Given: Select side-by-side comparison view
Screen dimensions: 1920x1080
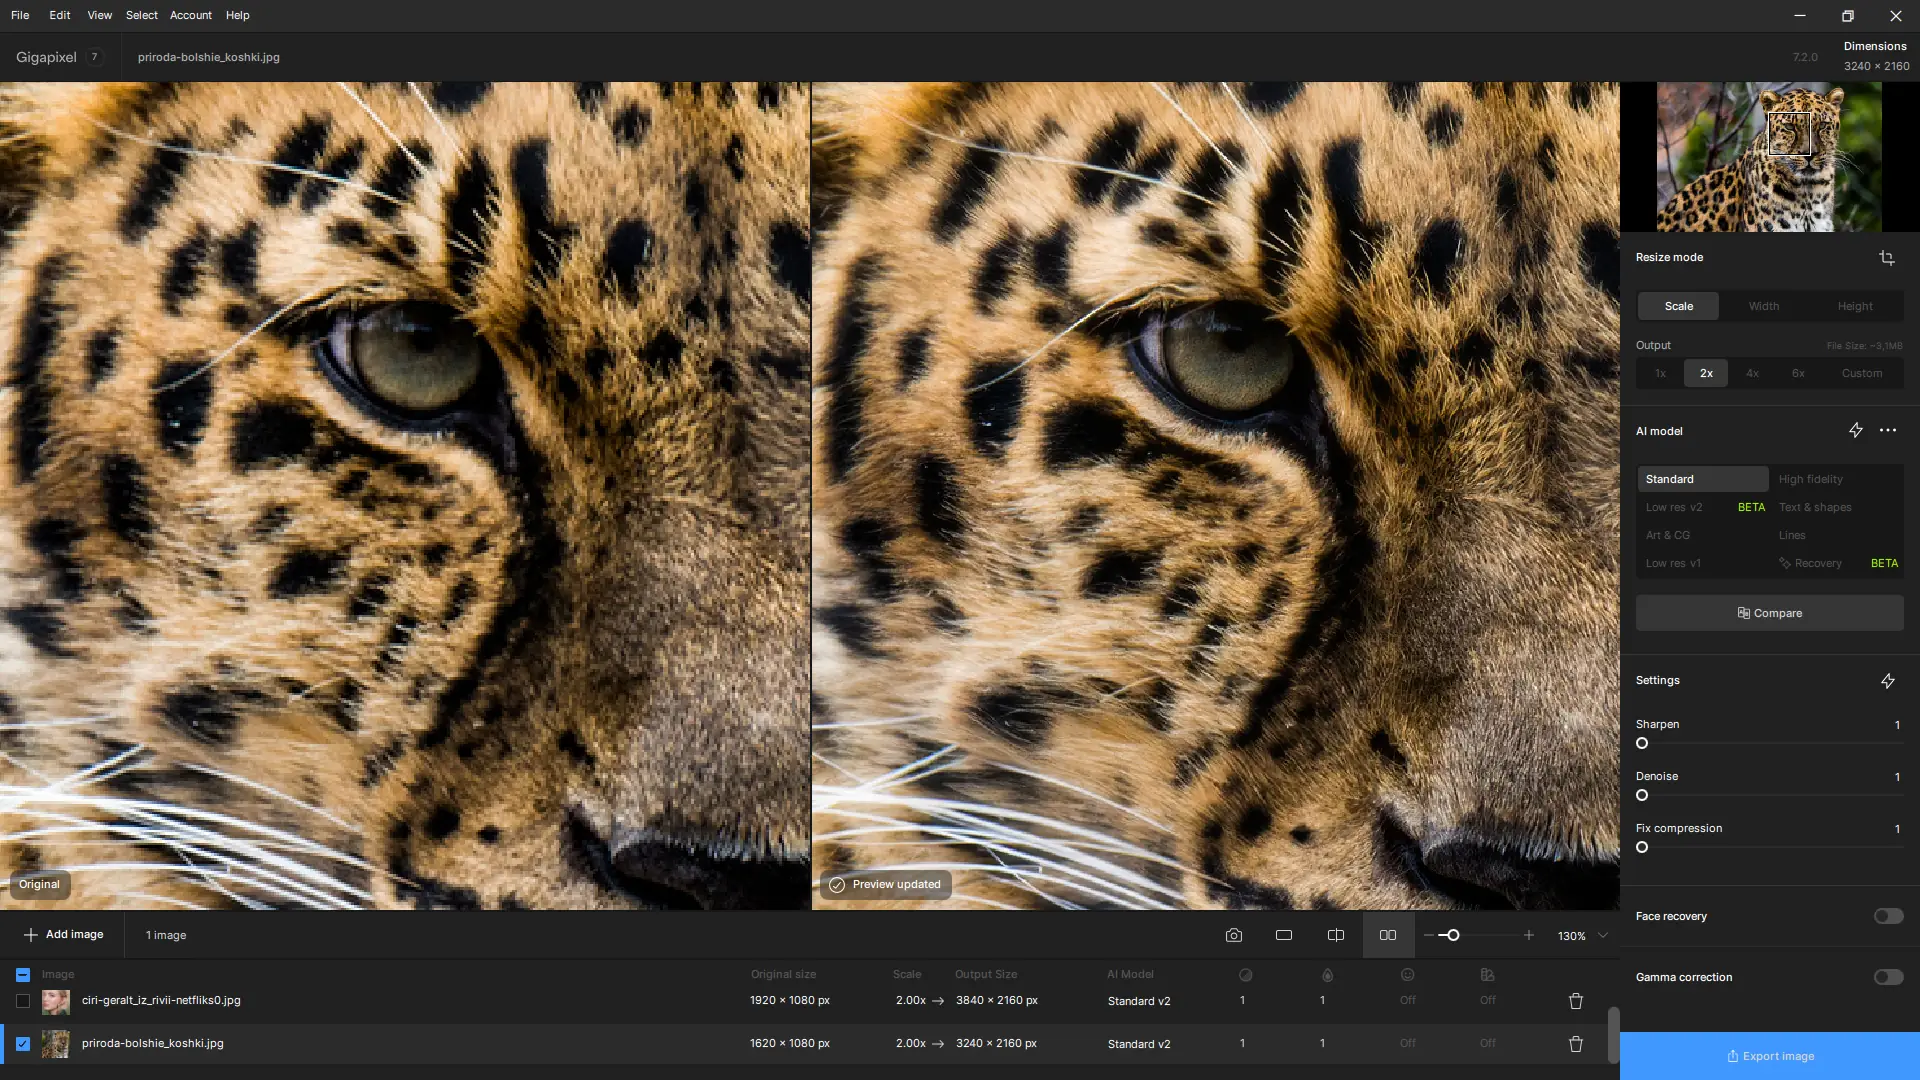Looking at the screenshot, I should pyautogui.click(x=1388, y=936).
